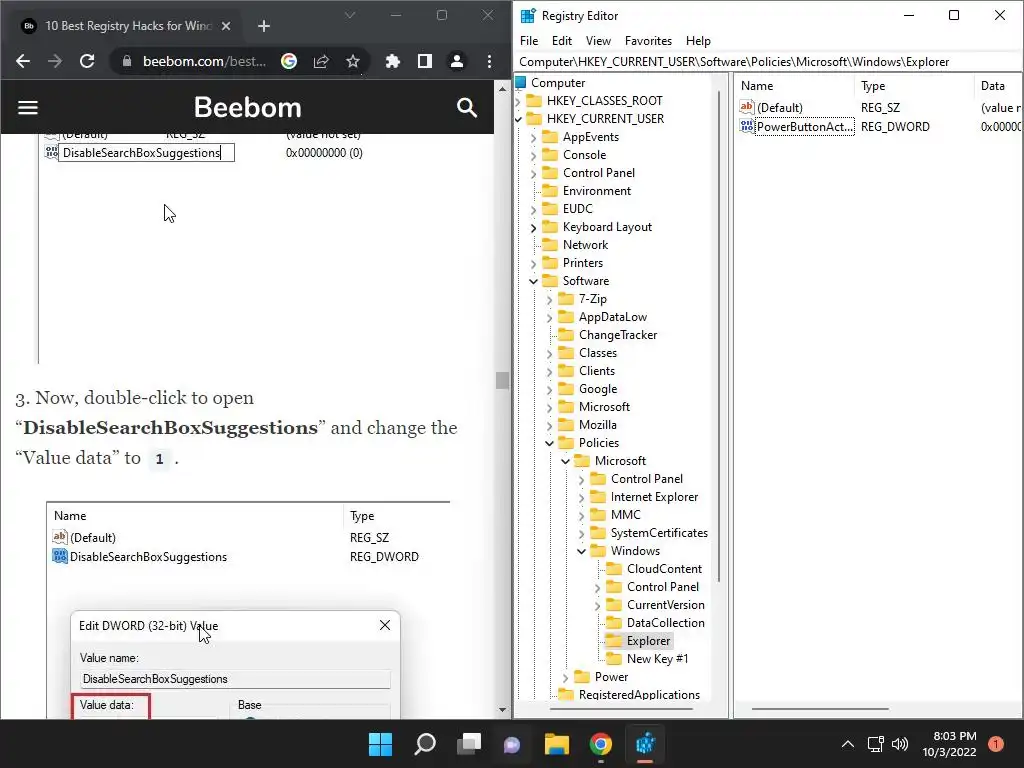Select Explorer key in tree
1024x768 pixels.
(x=648, y=641)
